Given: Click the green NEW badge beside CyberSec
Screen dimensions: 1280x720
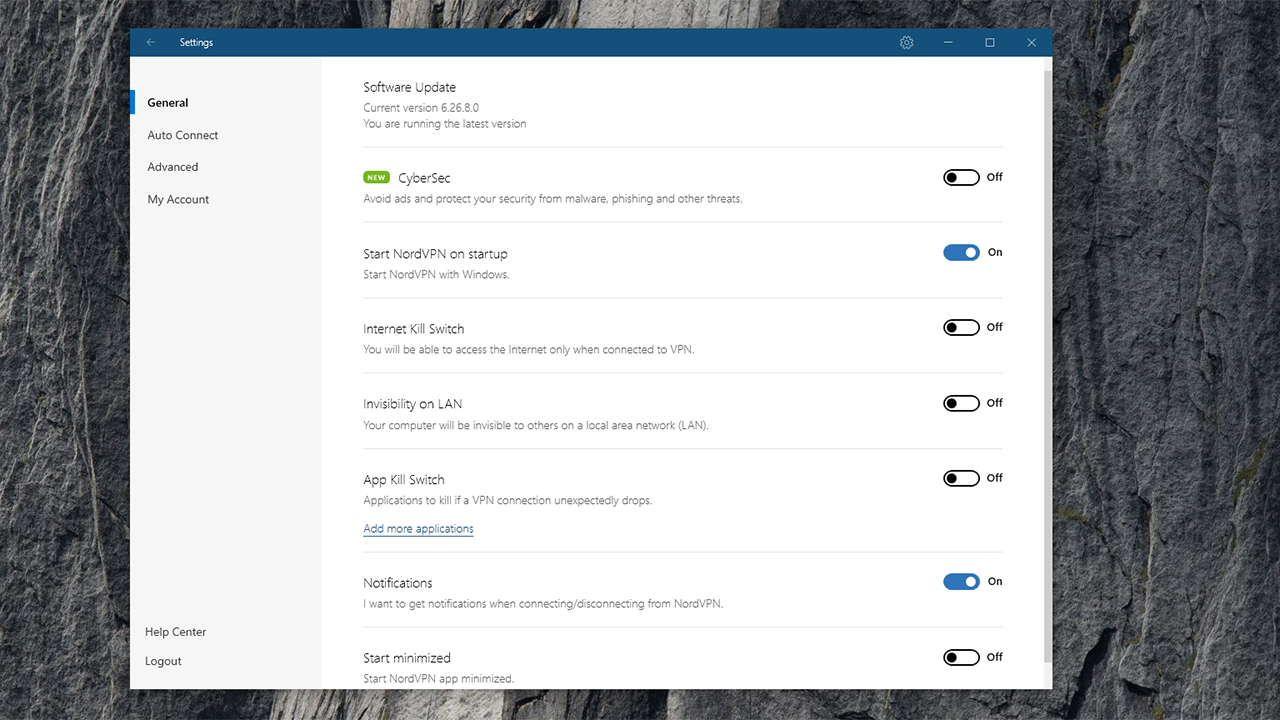Looking at the screenshot, I should [376, 178].
